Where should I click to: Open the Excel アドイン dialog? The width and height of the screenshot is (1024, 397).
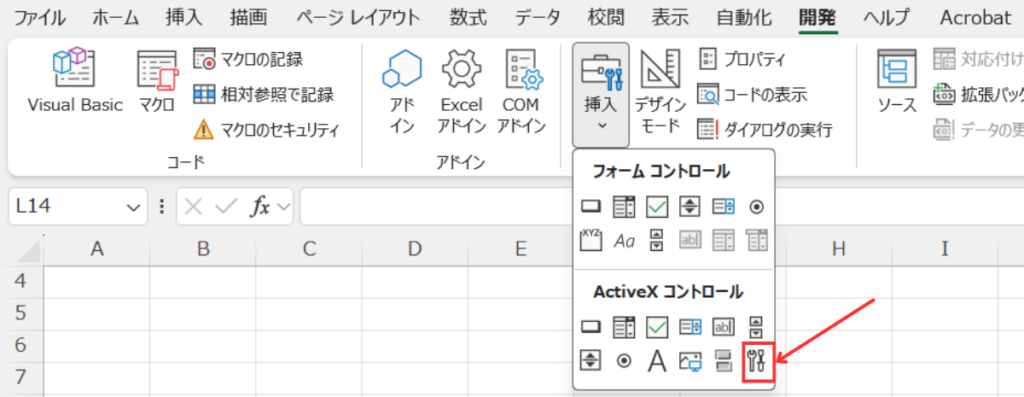click(461, 91)
